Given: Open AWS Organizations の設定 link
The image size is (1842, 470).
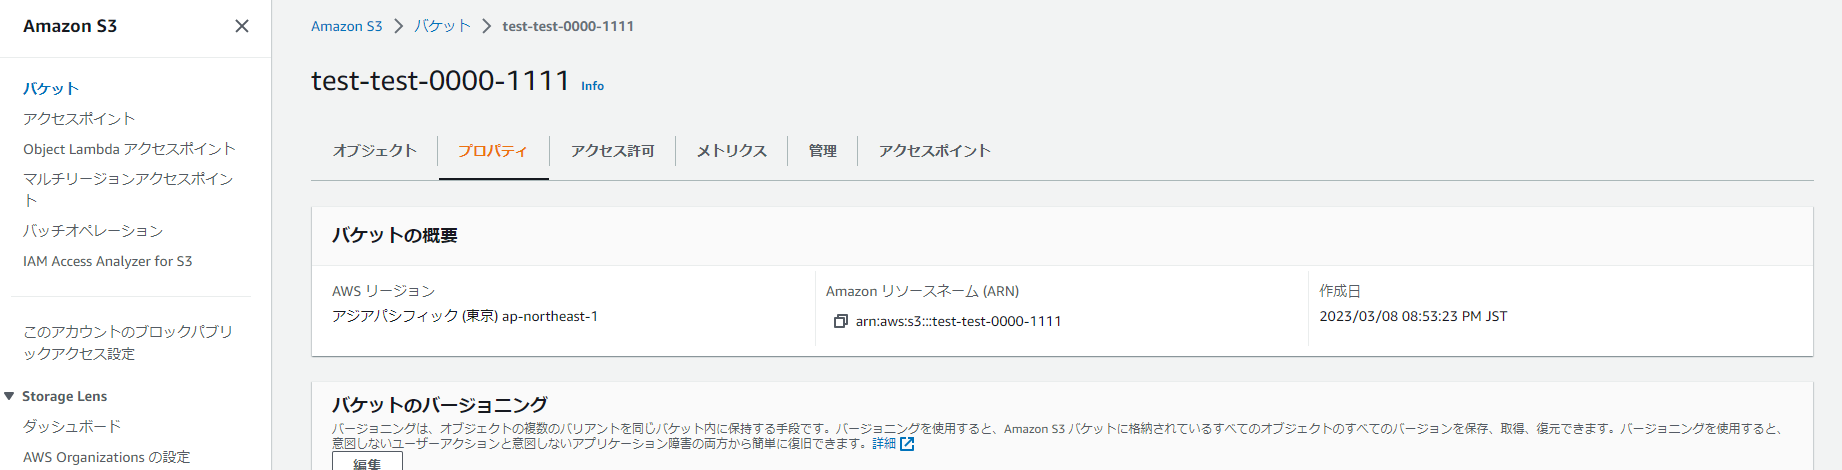Looking at the screenshot, I should (x=106, y=457).
